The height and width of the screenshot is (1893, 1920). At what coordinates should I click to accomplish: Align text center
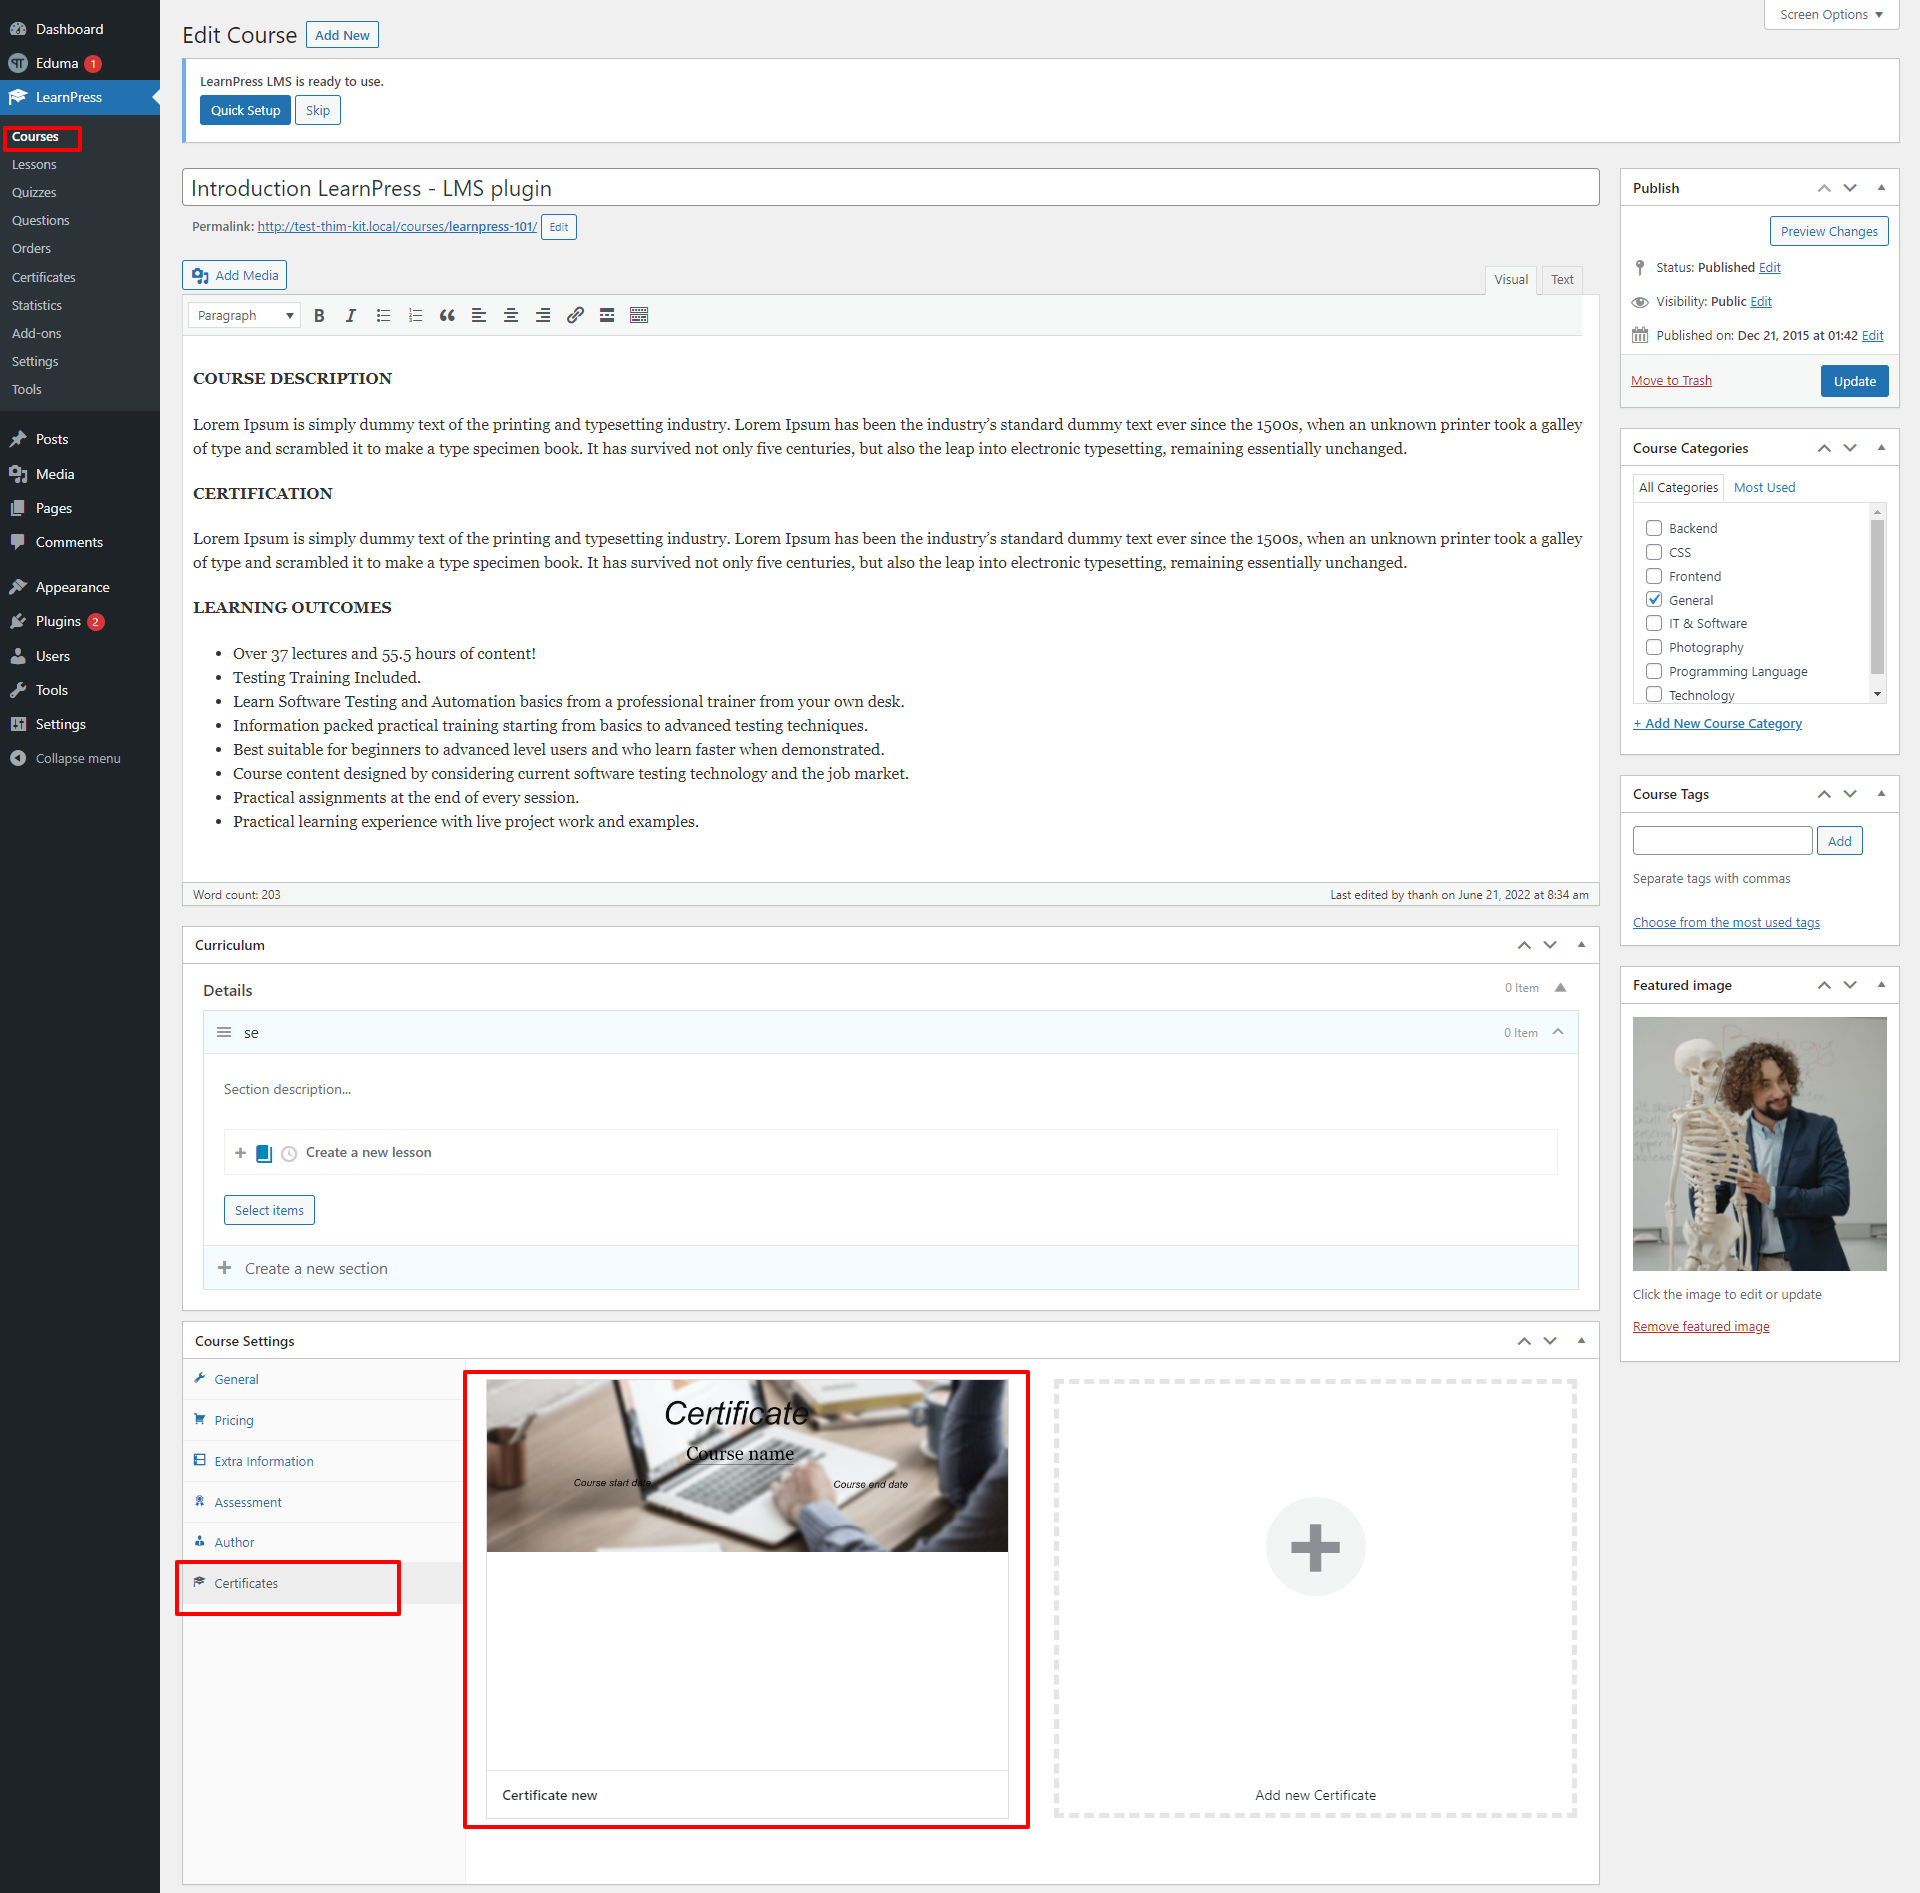[x=511, y=316]
